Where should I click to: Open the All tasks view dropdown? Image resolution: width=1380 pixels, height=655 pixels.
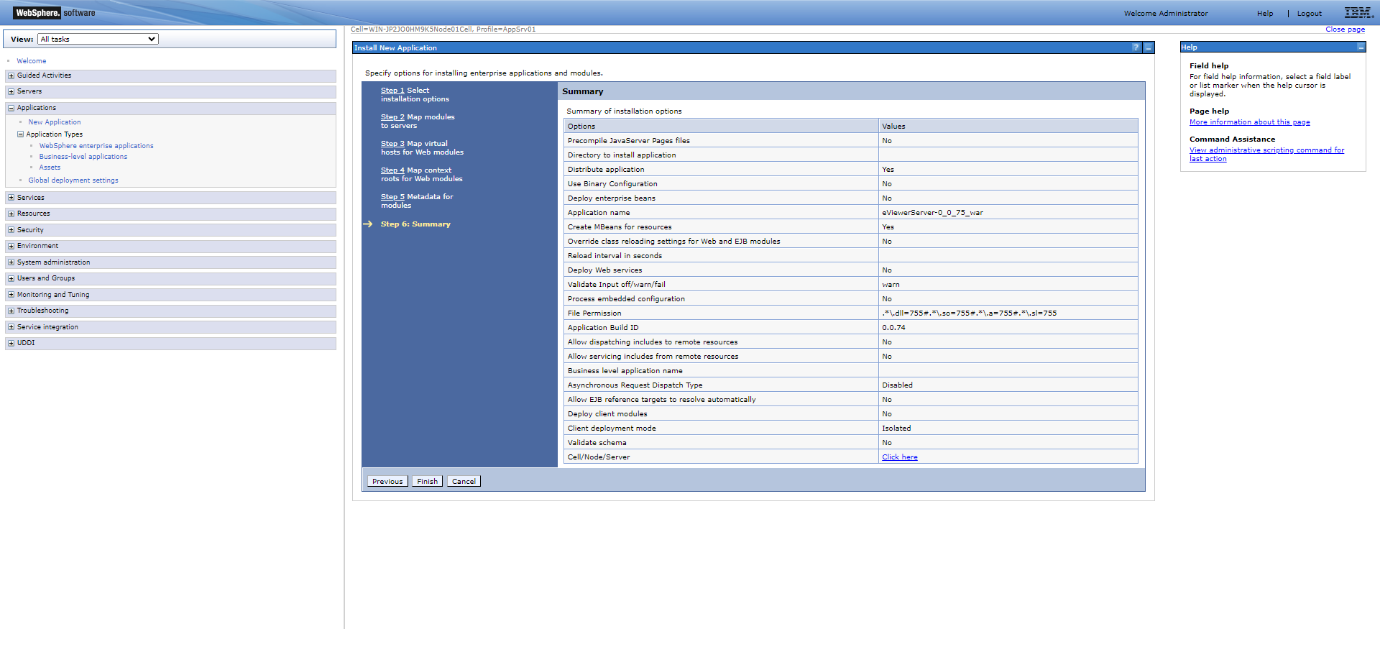97,38
